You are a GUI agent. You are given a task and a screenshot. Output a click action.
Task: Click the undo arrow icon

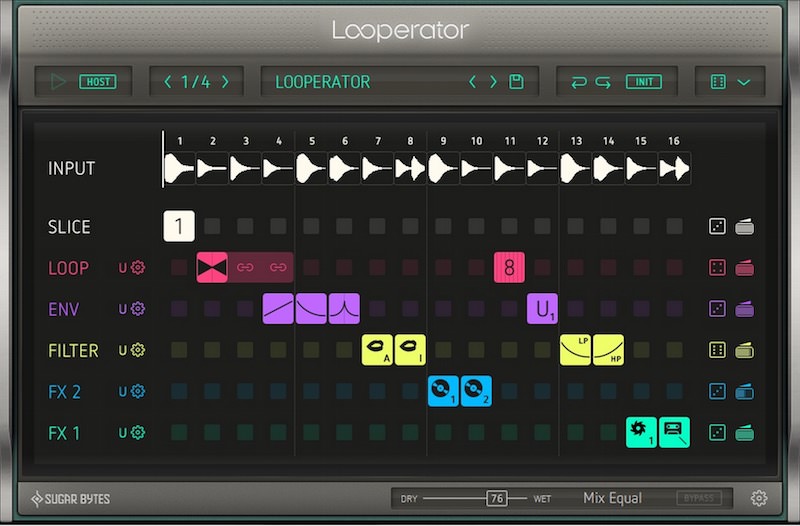pyautogui.click(x=579, y=82)
